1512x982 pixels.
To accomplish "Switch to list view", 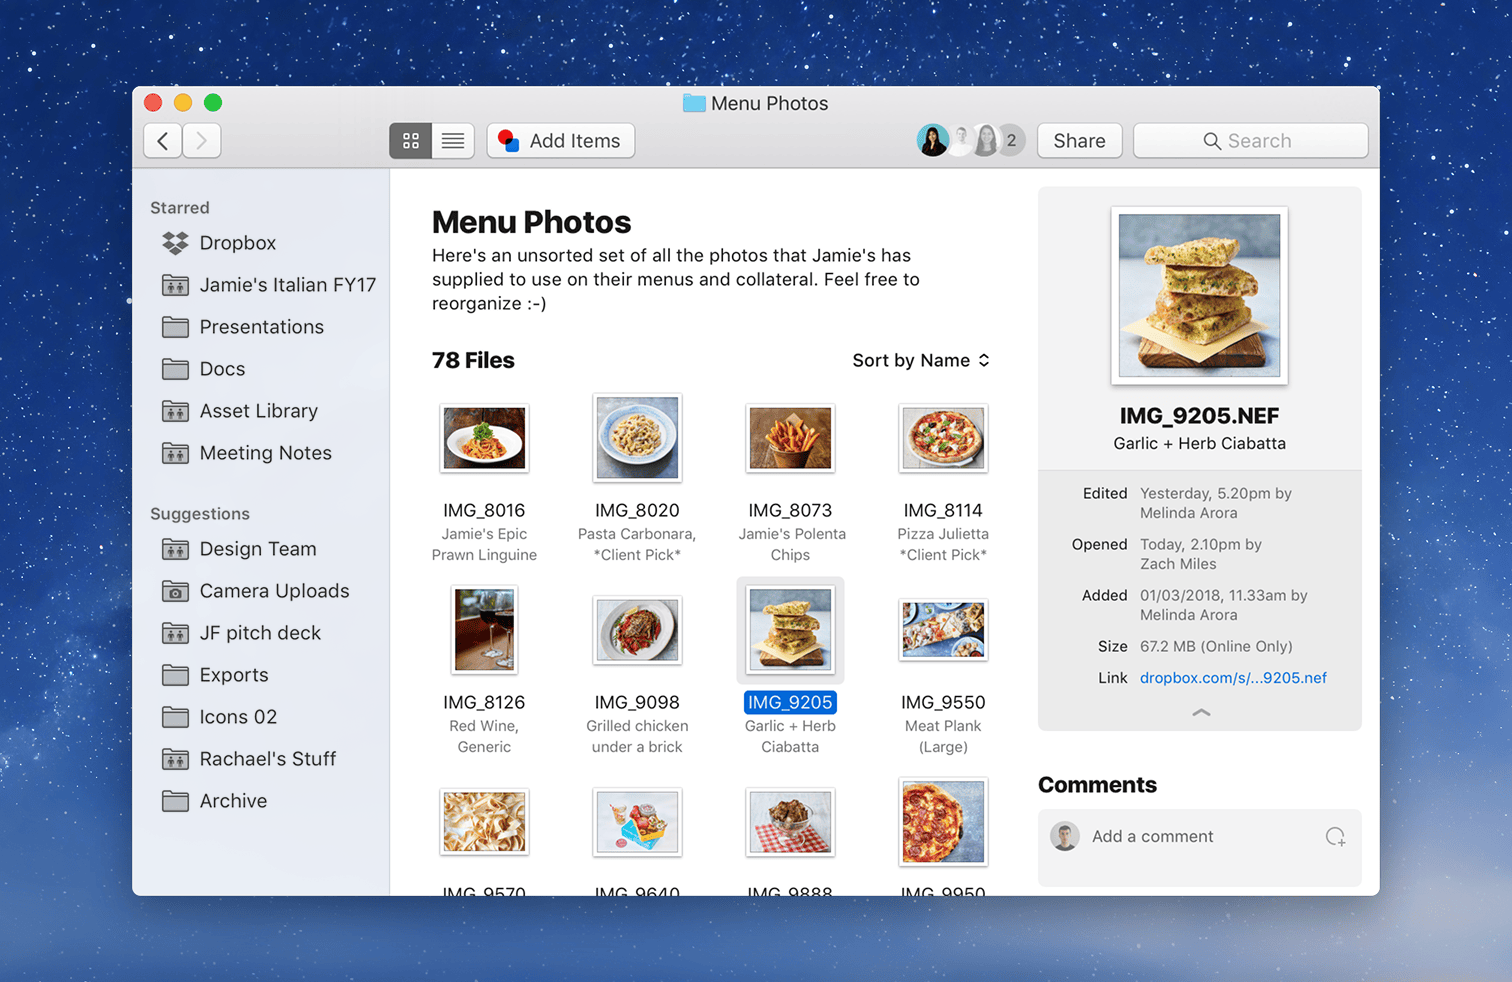I will (x=453, y=141).
